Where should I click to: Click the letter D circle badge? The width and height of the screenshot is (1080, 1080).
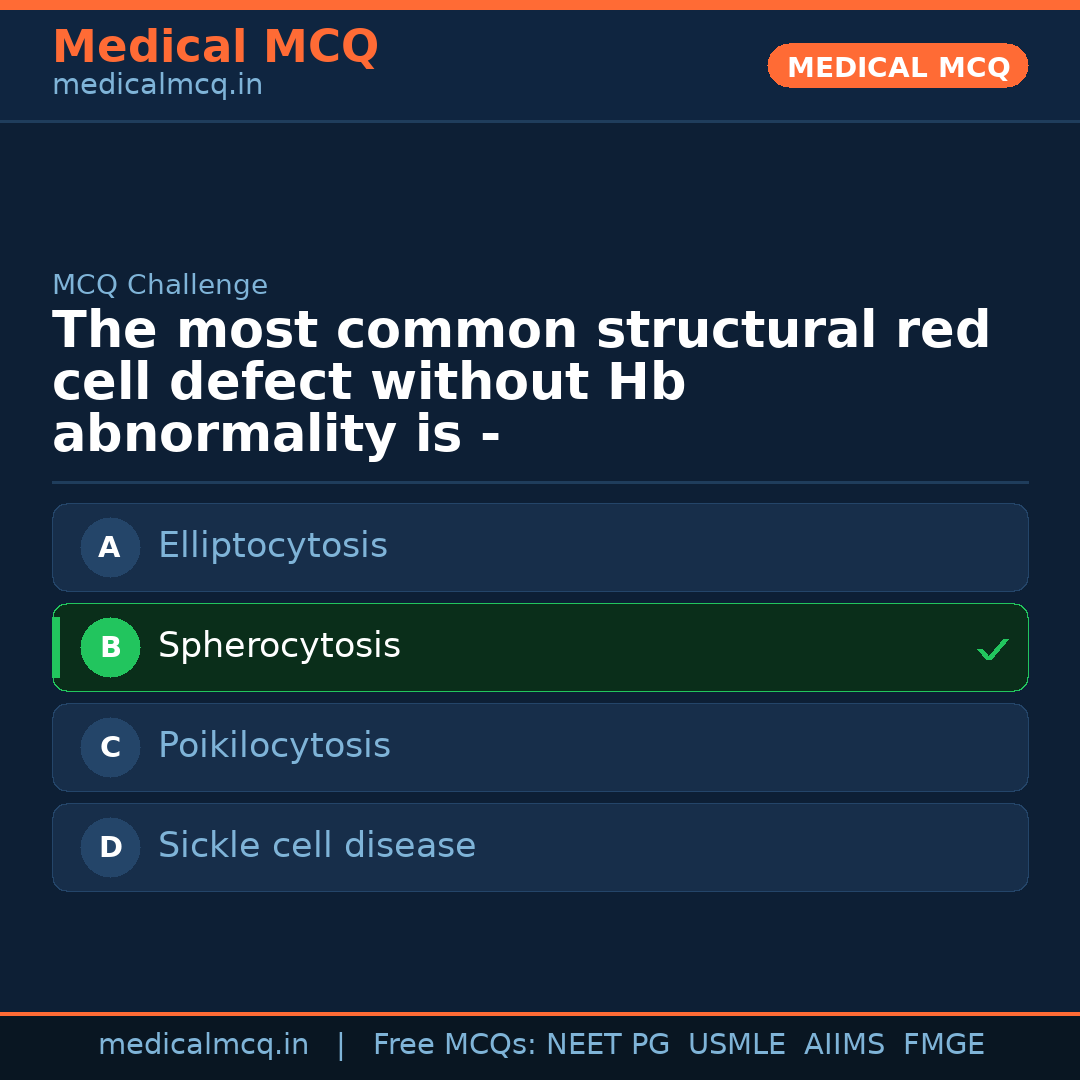110,847
